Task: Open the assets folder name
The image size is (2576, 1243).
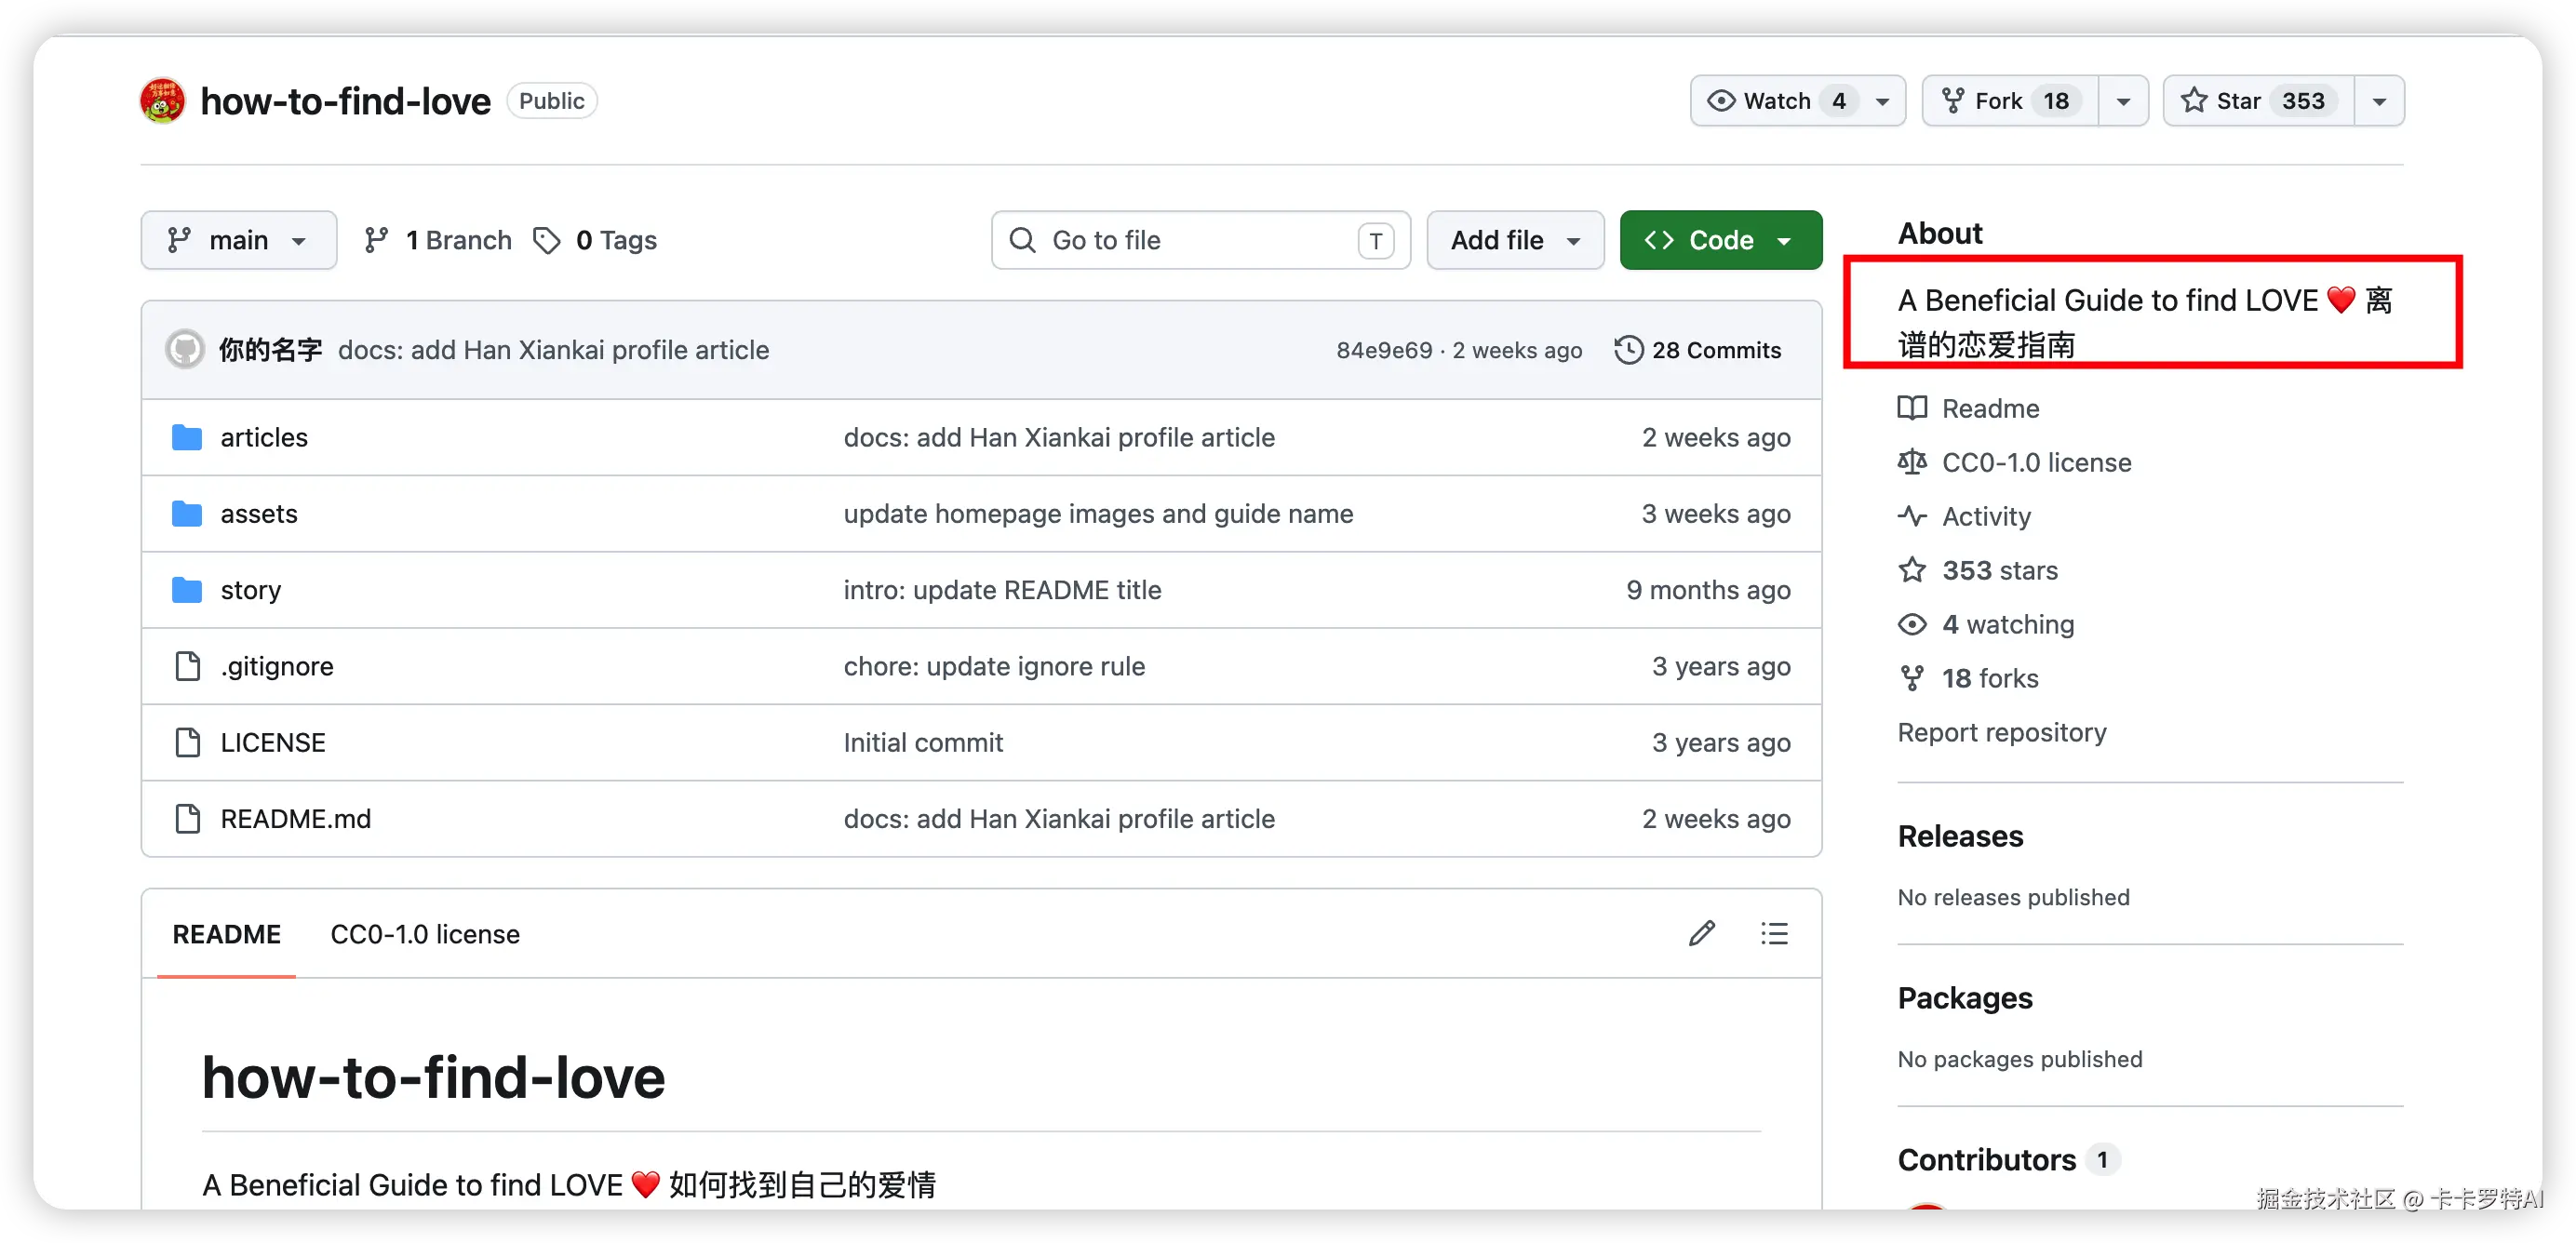Action: 259,514
